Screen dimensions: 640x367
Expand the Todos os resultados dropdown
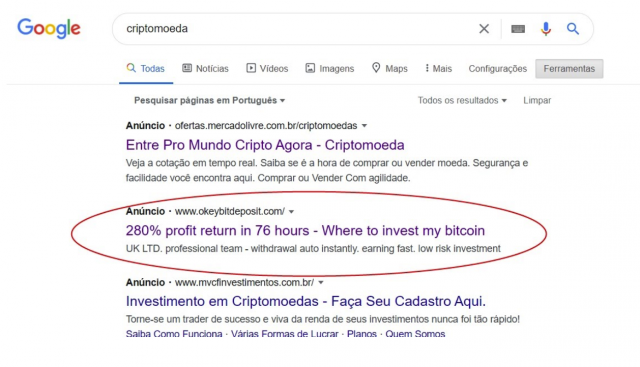462,100
